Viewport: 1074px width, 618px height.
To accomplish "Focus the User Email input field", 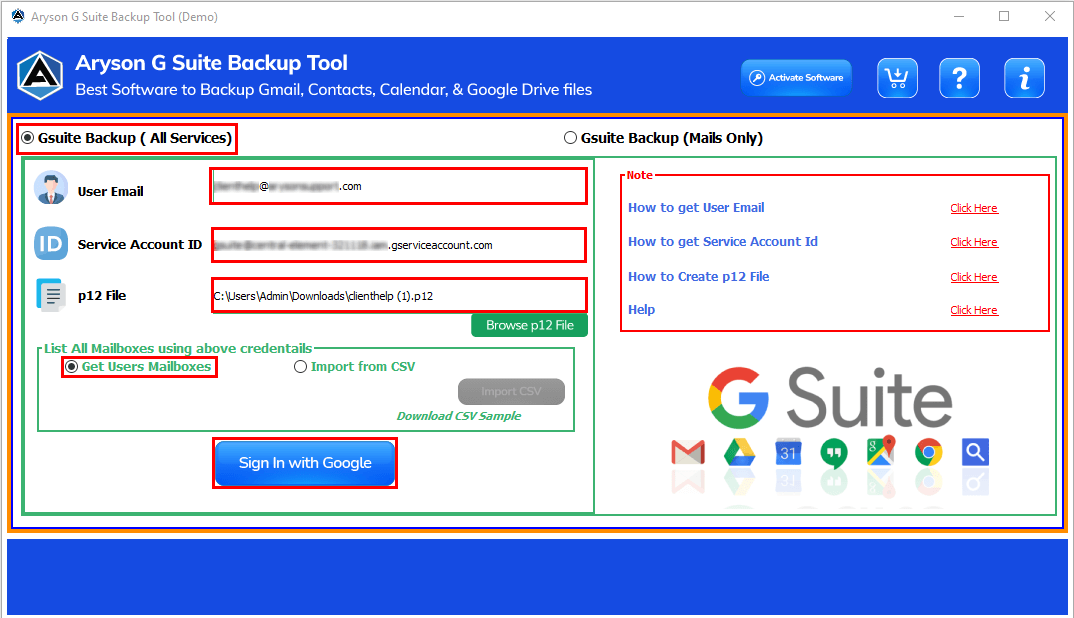I will click(x=399, y=186).
